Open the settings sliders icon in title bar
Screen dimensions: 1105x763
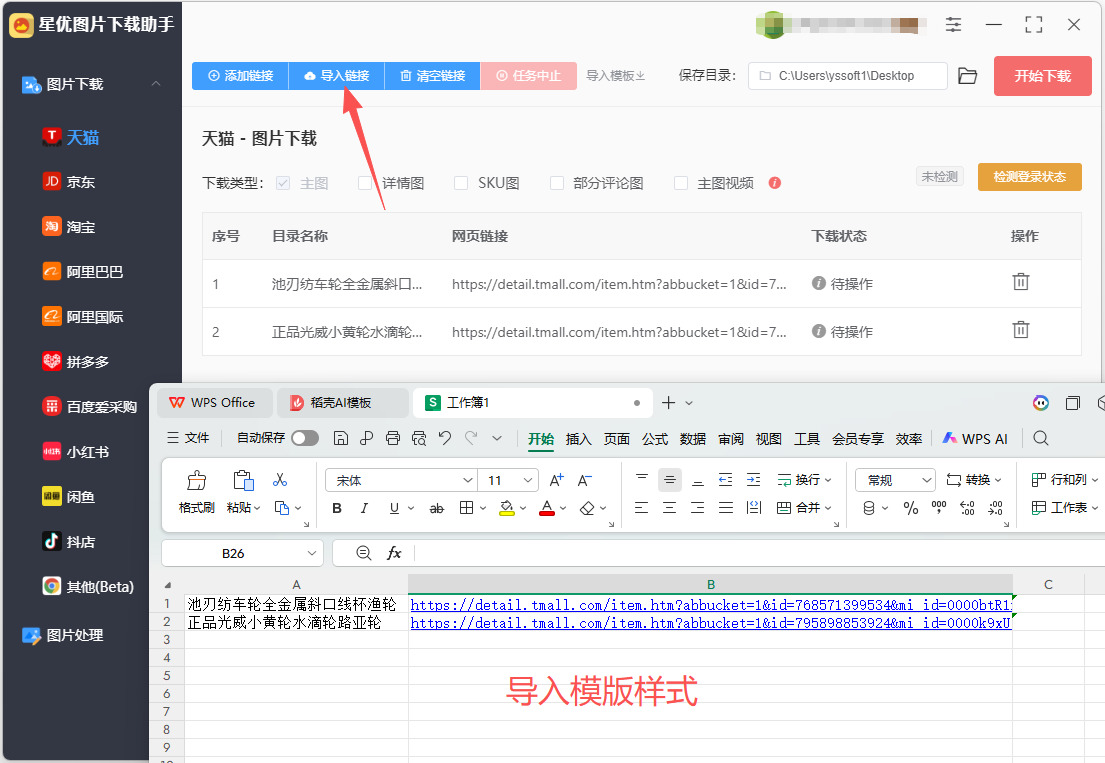pyautogui.click(x=953, y=25)
